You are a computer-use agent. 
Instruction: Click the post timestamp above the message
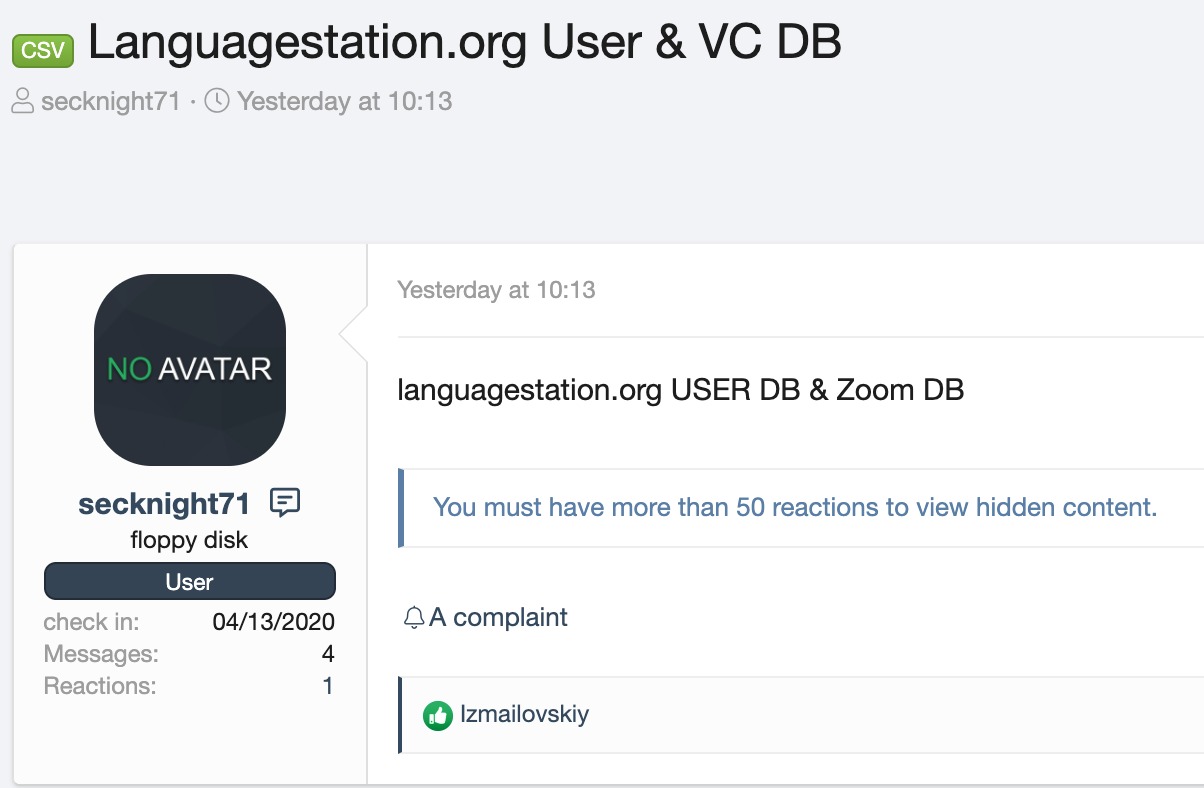[x=496, y=290]
